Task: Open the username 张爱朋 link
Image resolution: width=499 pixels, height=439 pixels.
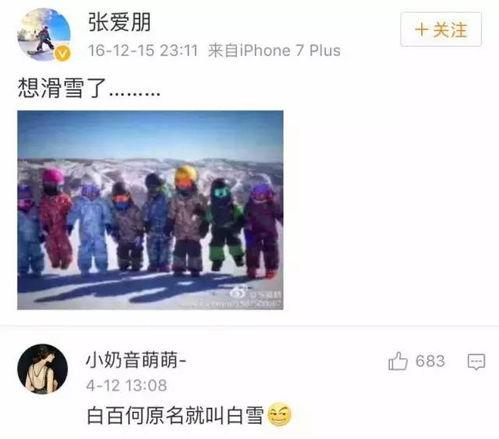Action: click(120, 22)
